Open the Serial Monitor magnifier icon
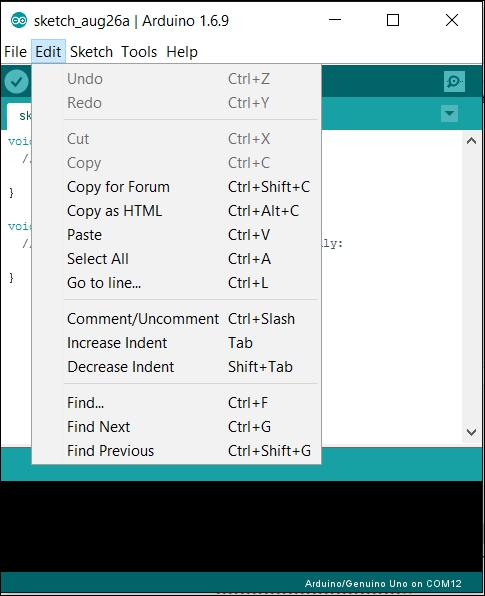 454,81
